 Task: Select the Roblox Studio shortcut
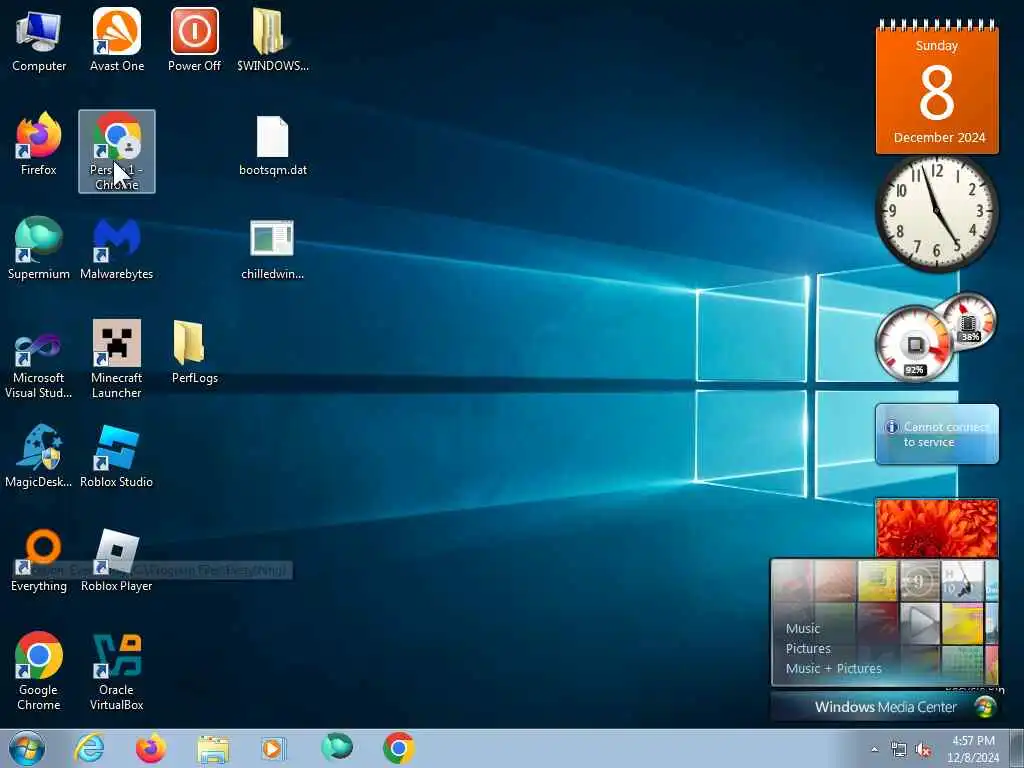click(x=117, y=456)
